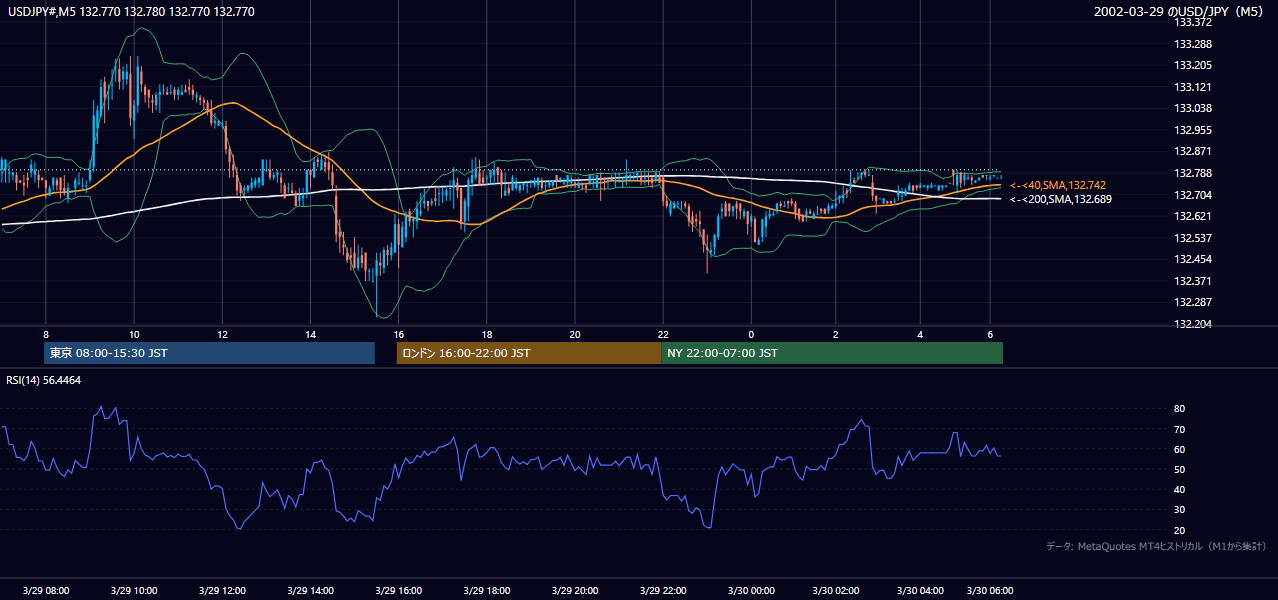
Task: Click the RSI axis level 30
Action: point(1179,510)
